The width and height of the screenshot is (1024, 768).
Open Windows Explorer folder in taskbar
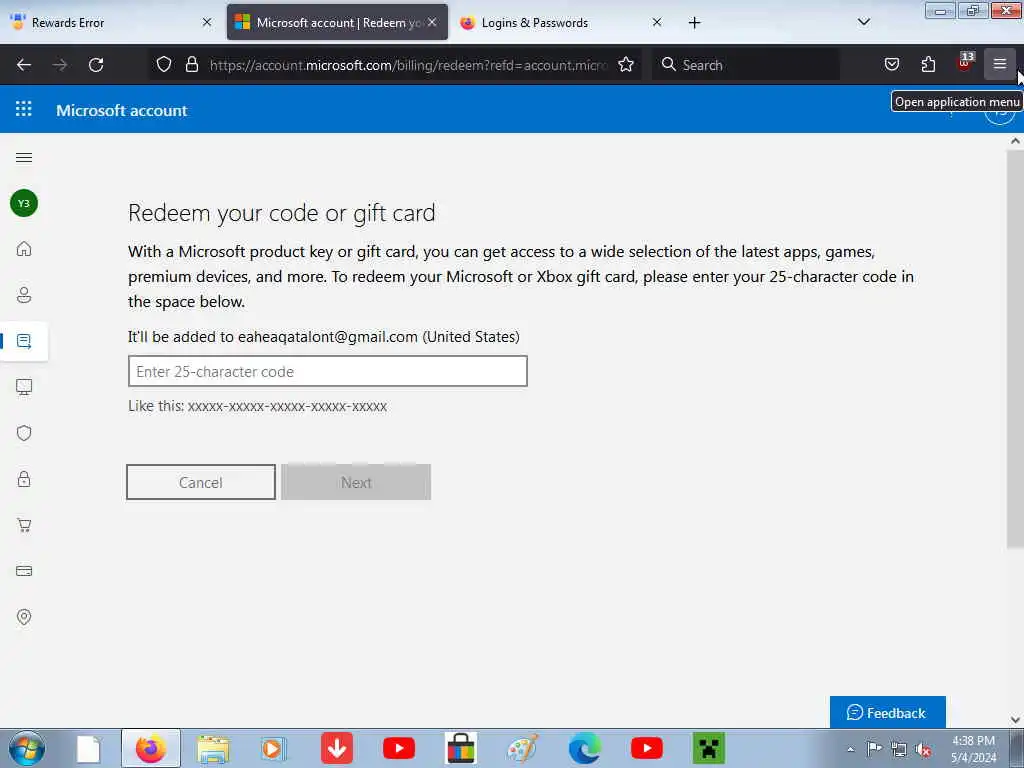coord(213,749)
